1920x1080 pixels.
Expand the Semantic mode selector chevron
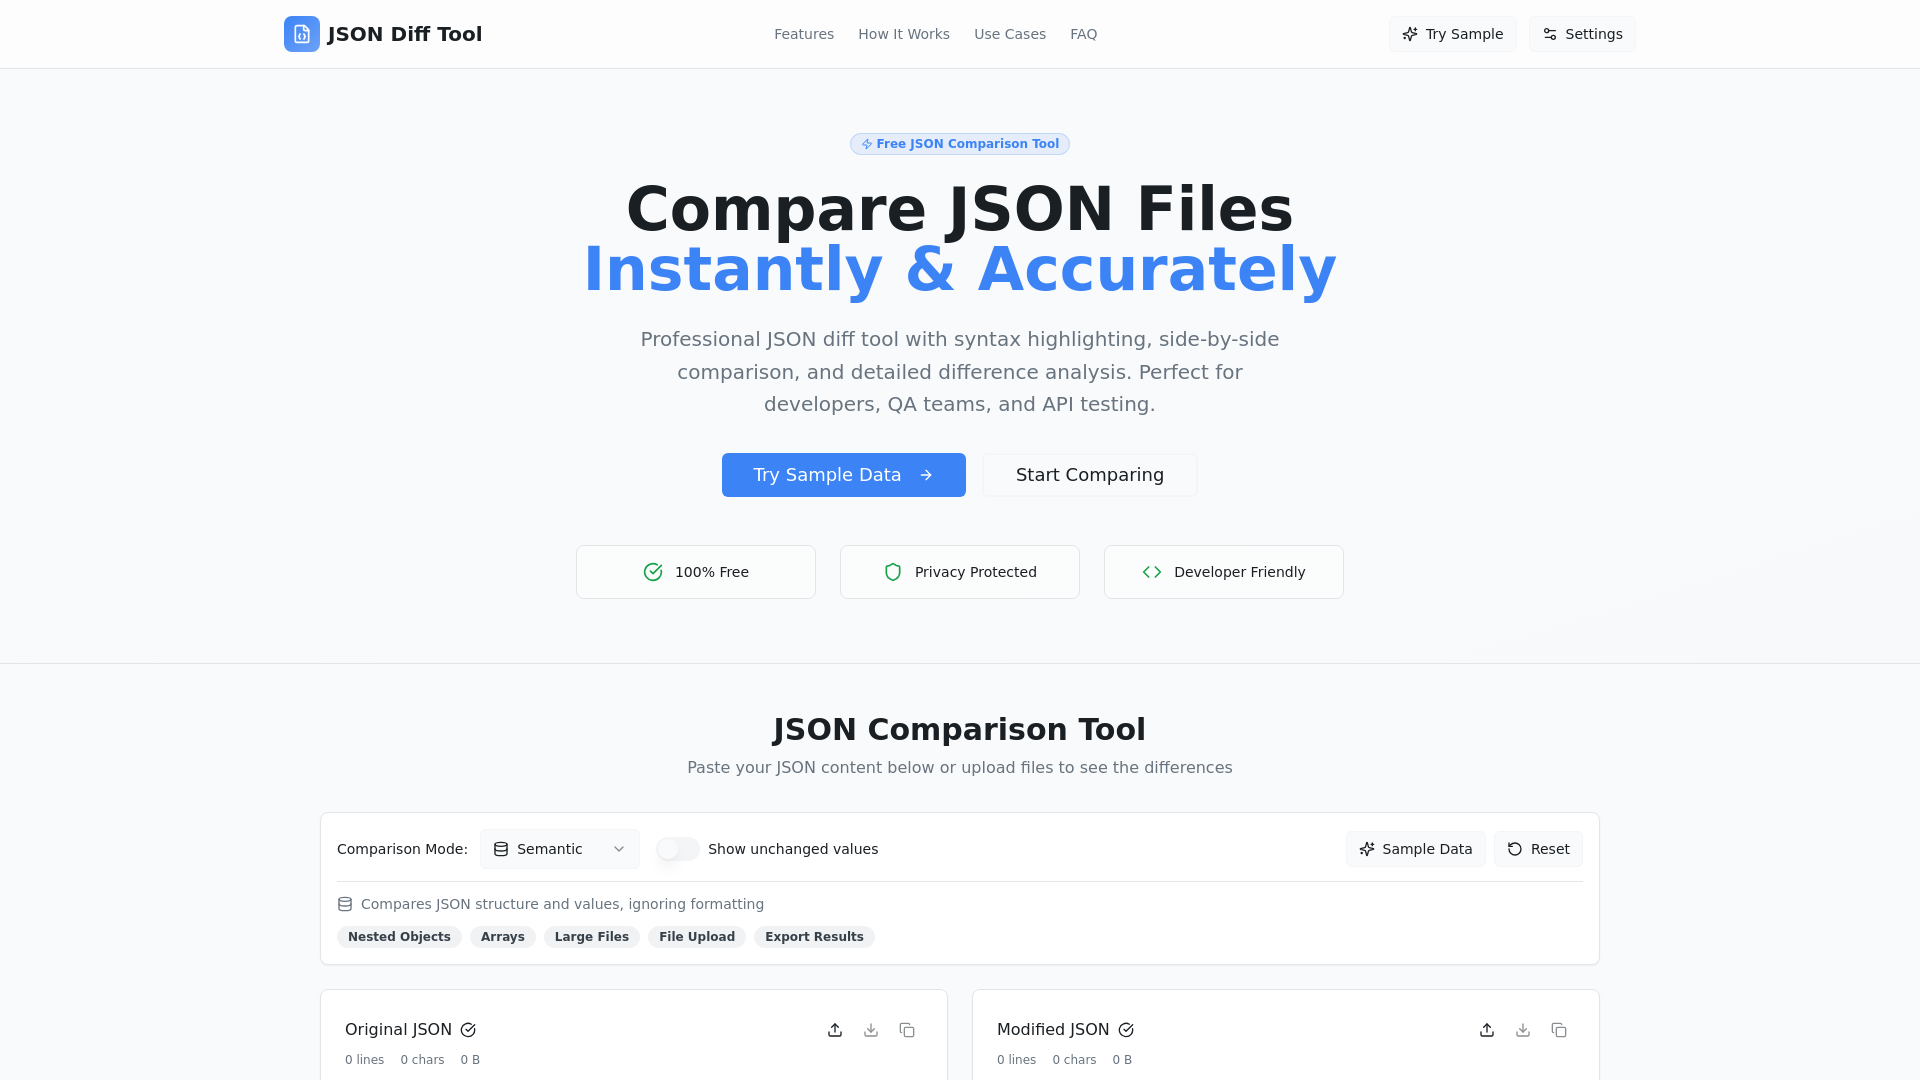coord(617,849)
